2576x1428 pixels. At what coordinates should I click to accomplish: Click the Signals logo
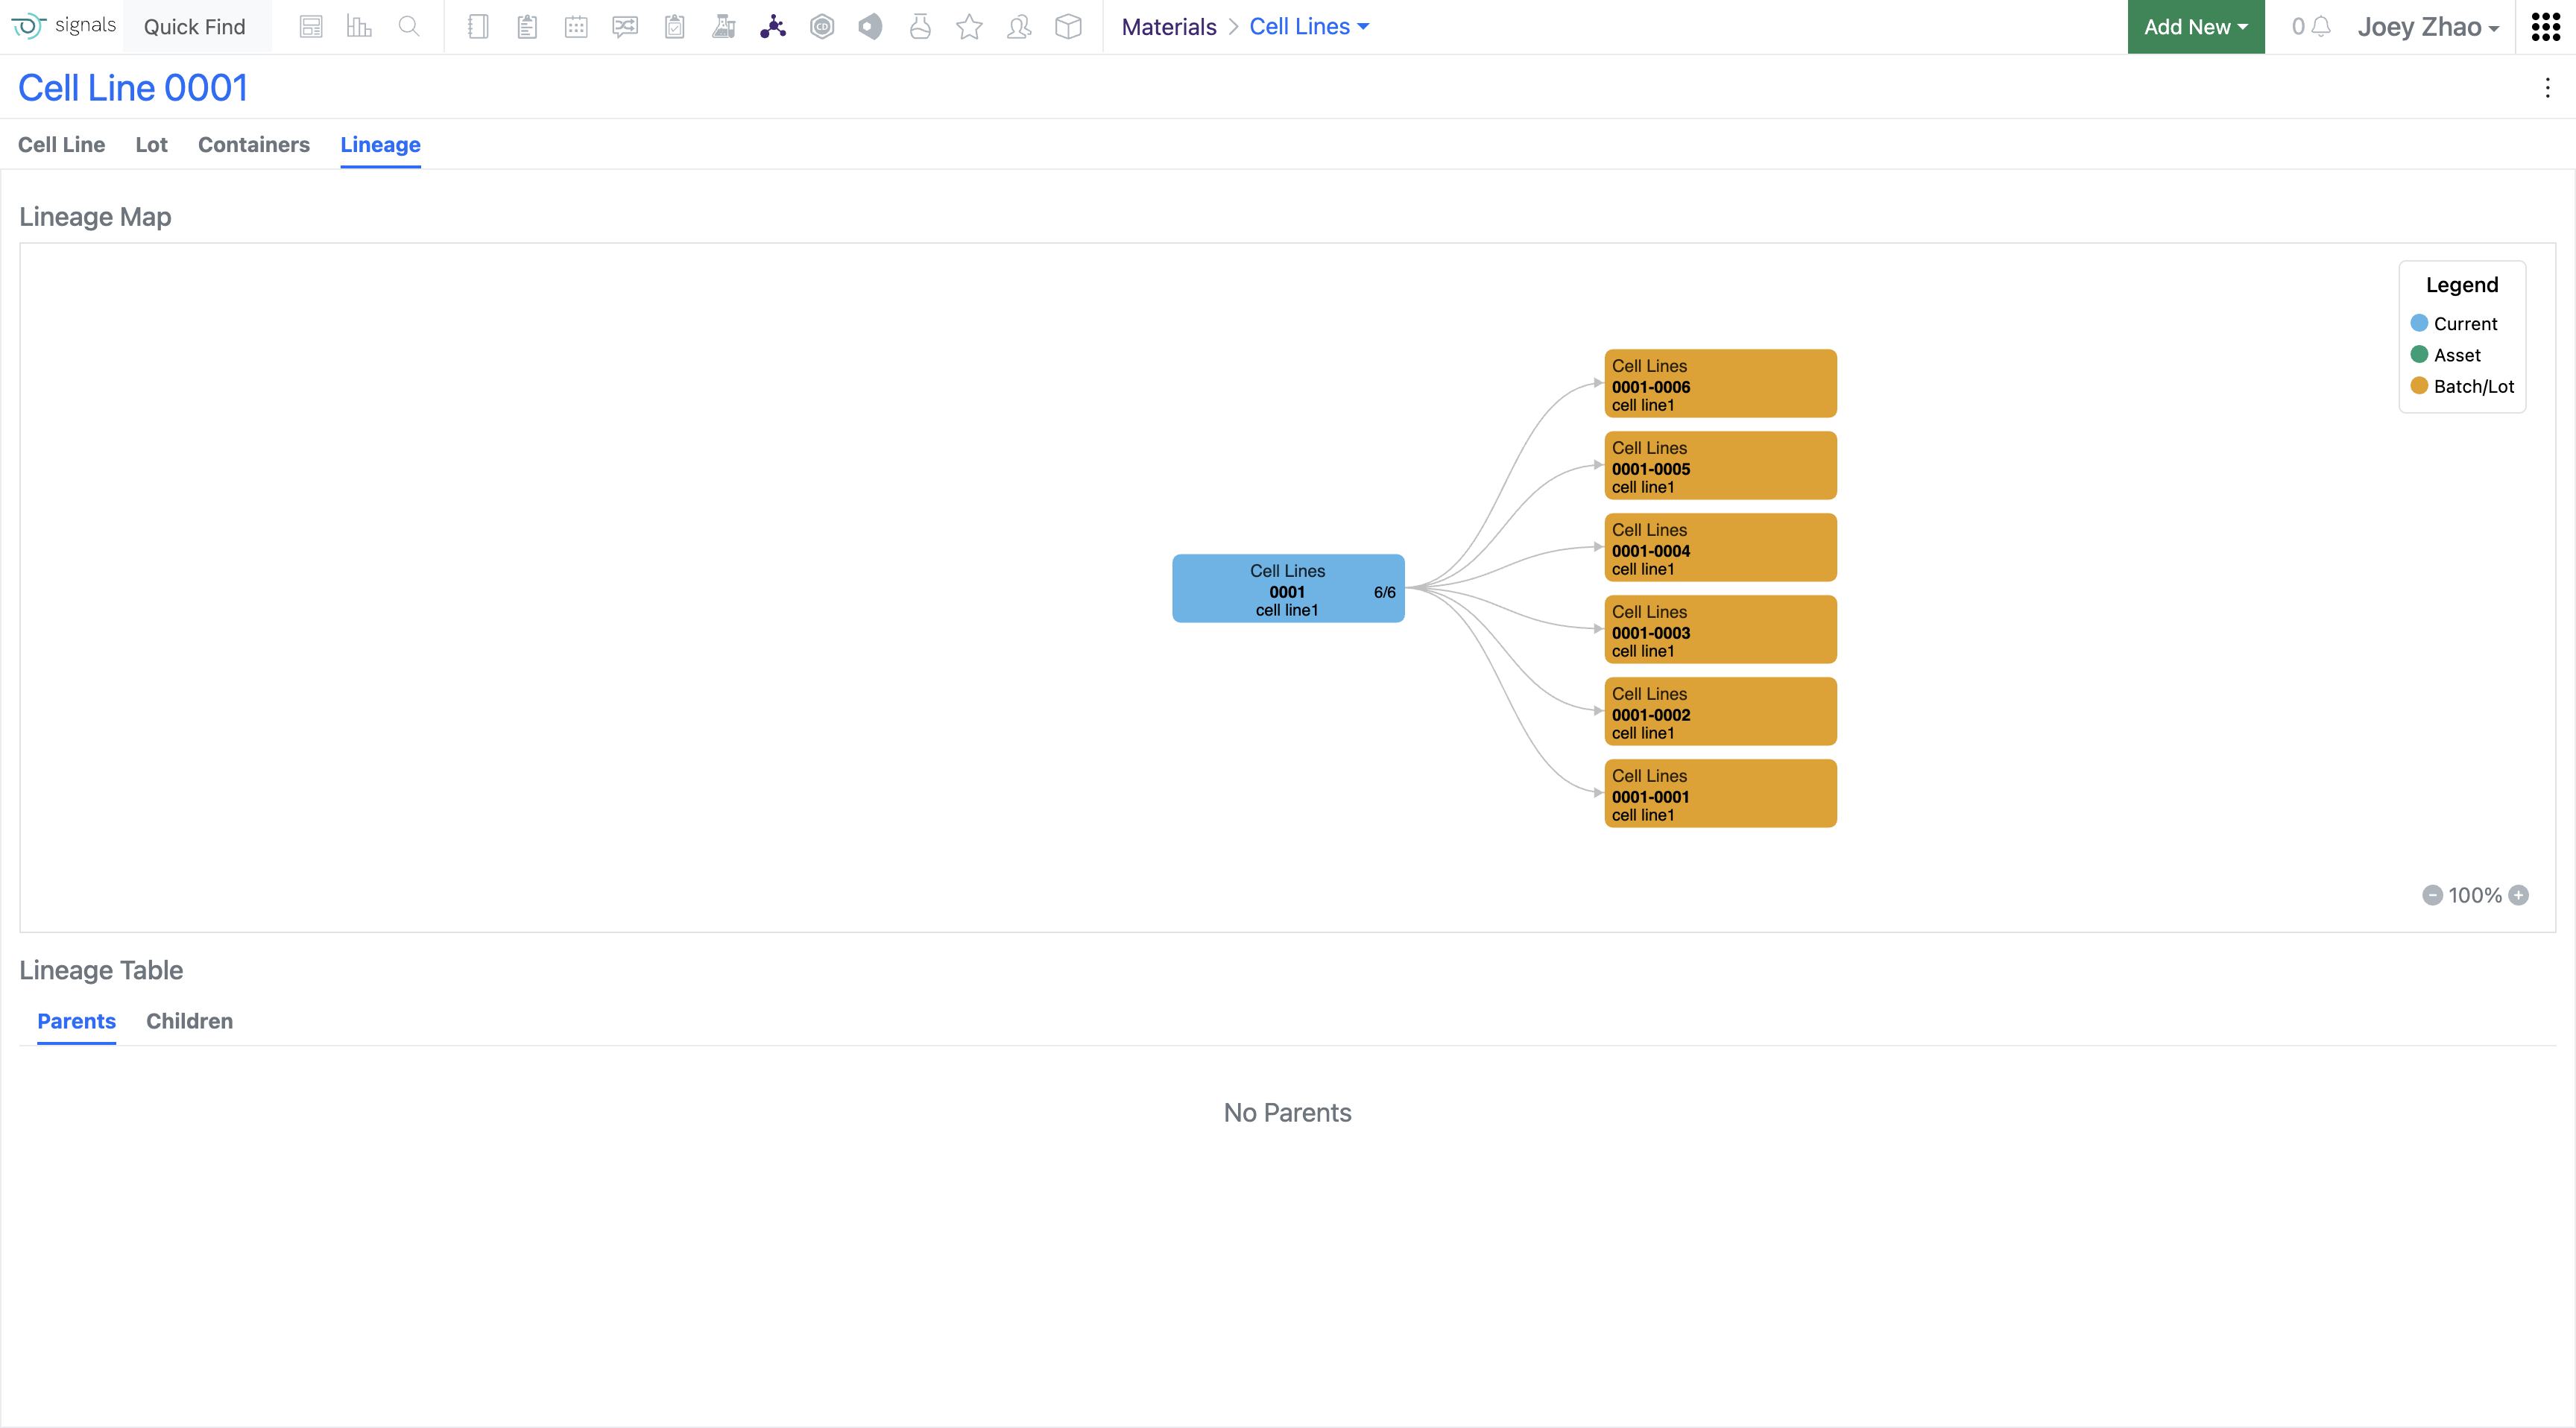64,26
